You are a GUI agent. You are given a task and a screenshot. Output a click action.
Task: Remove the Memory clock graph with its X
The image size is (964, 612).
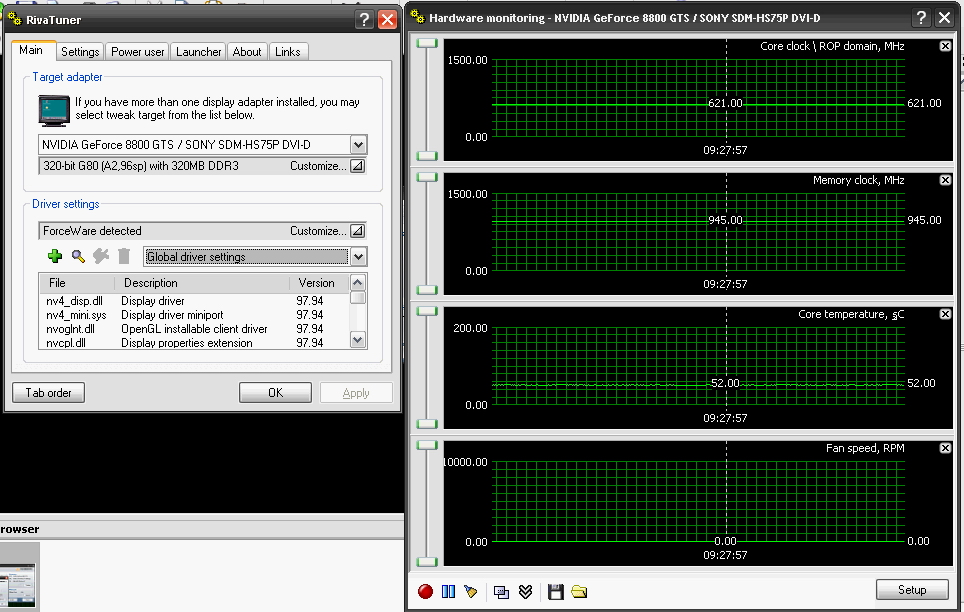(x=945, y=180)
